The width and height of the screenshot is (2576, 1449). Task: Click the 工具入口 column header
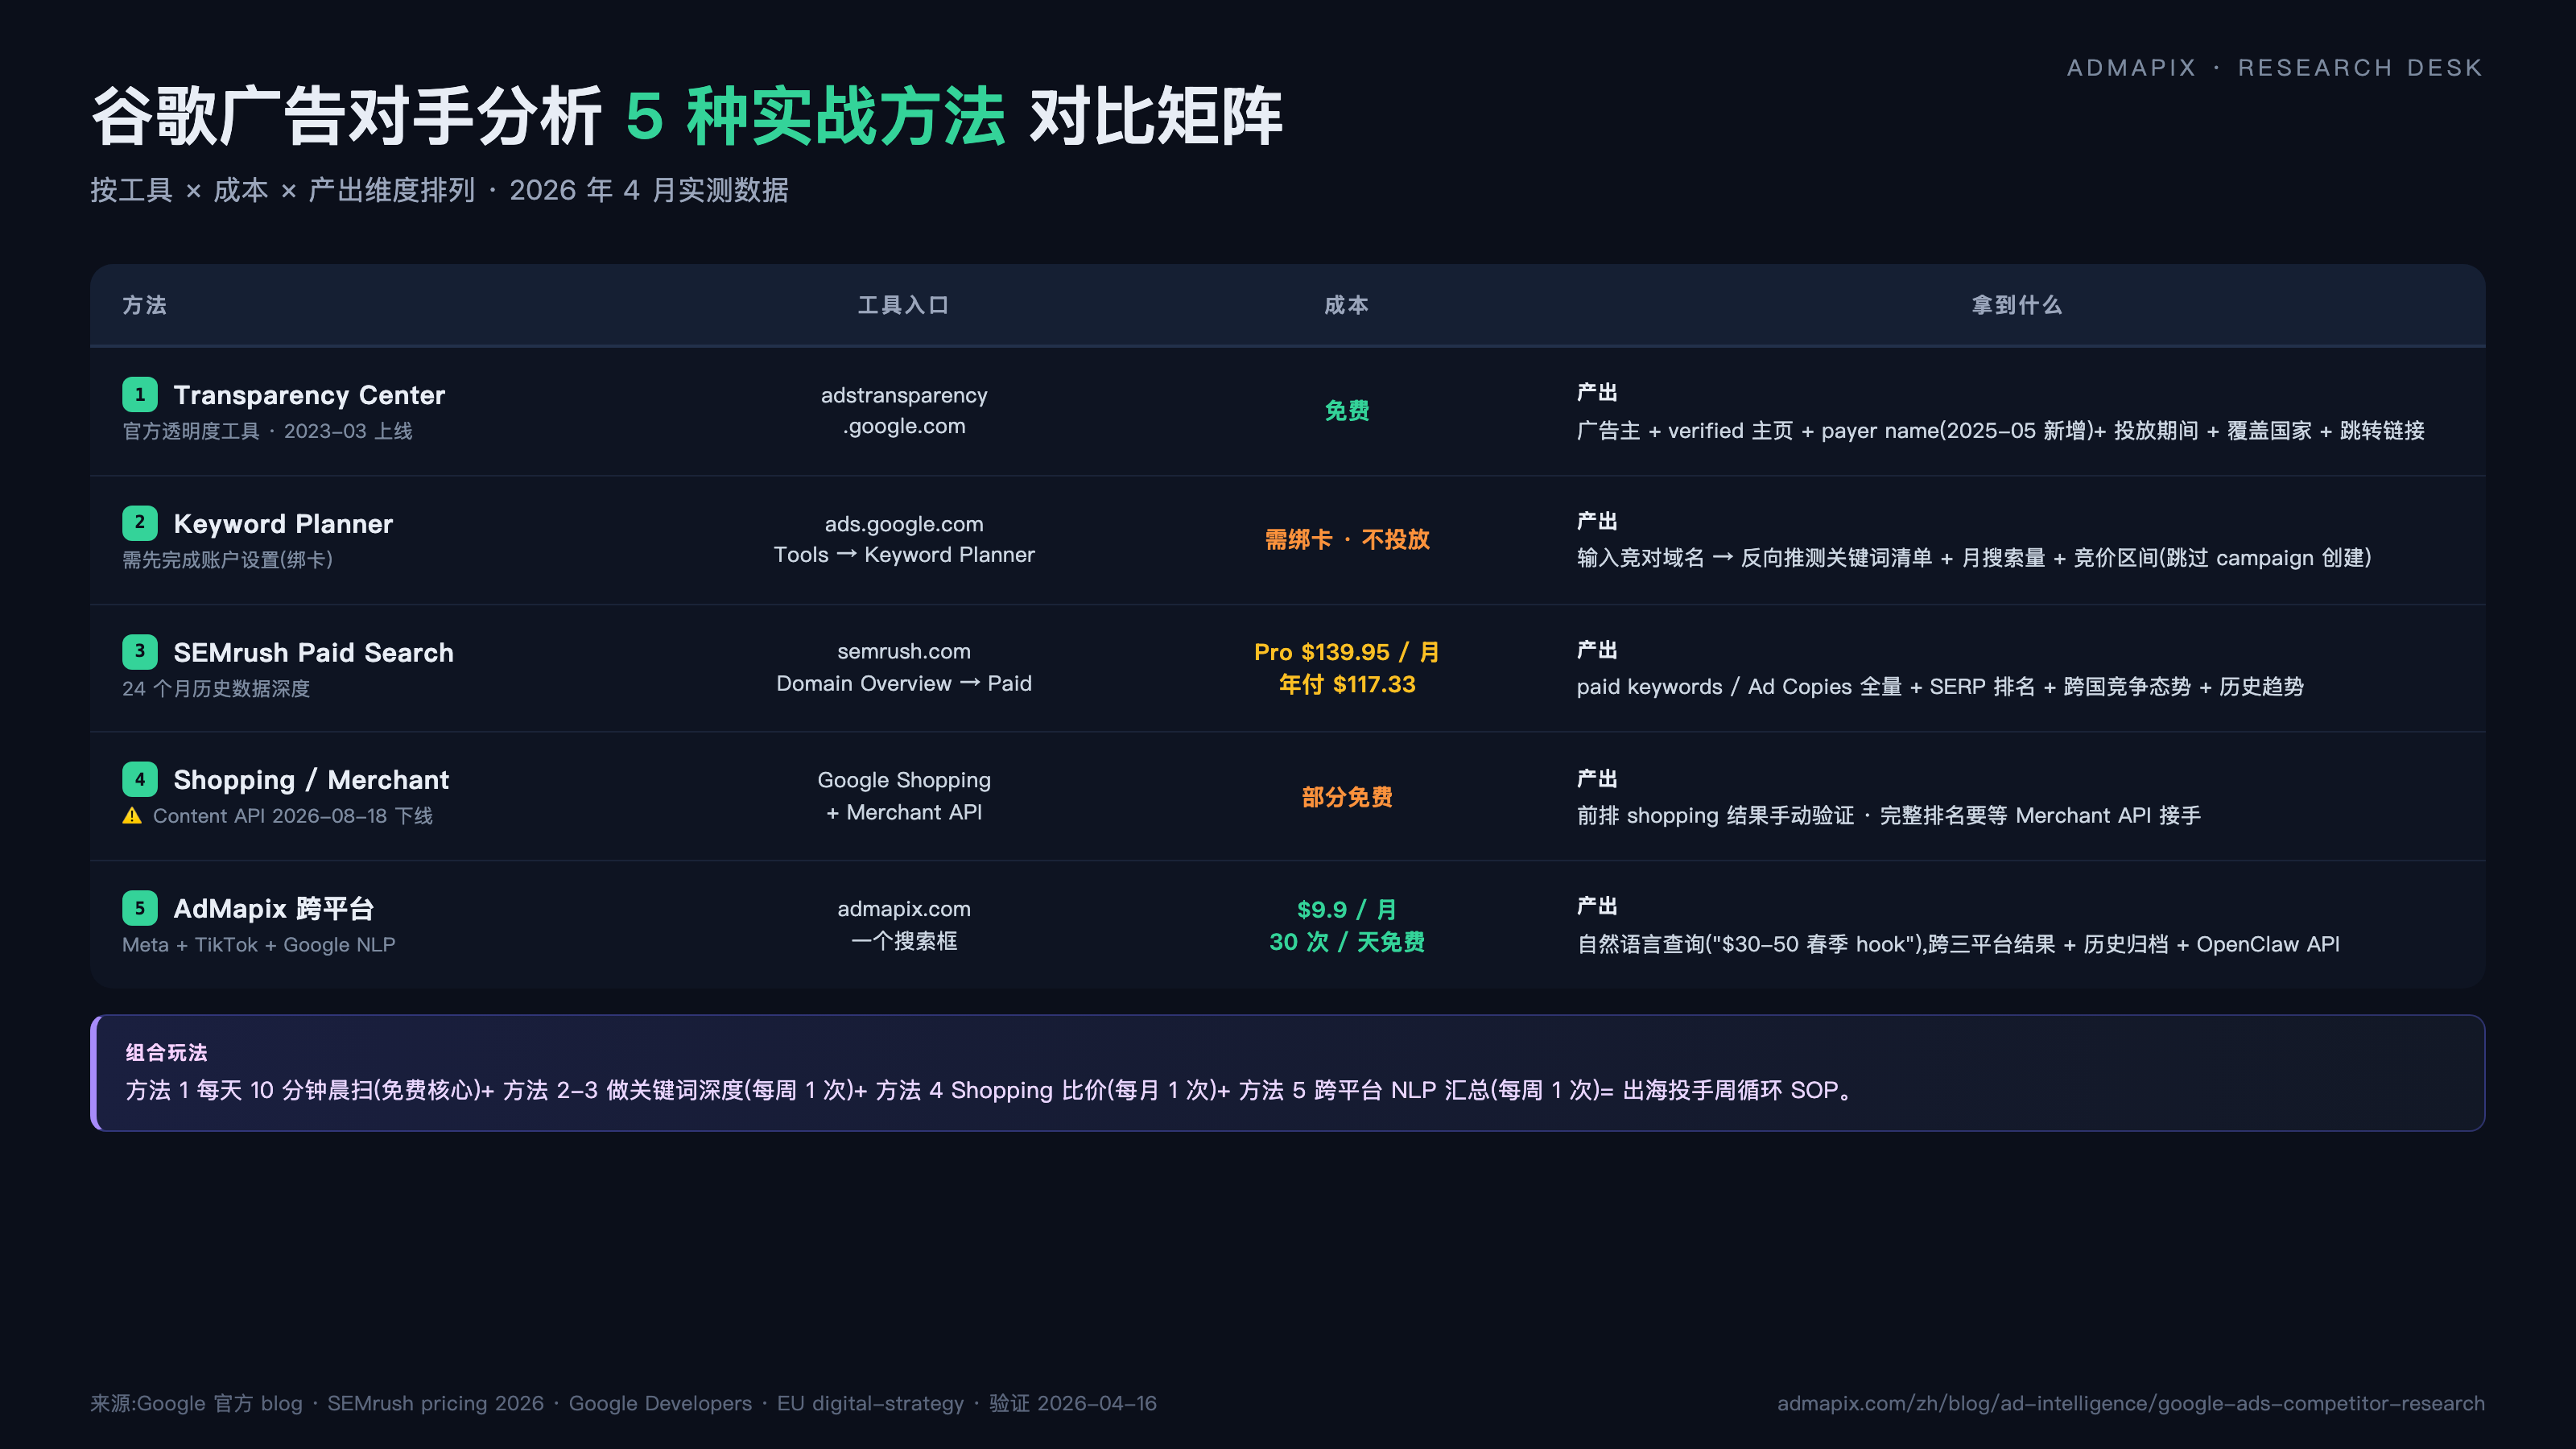(903, 305)
